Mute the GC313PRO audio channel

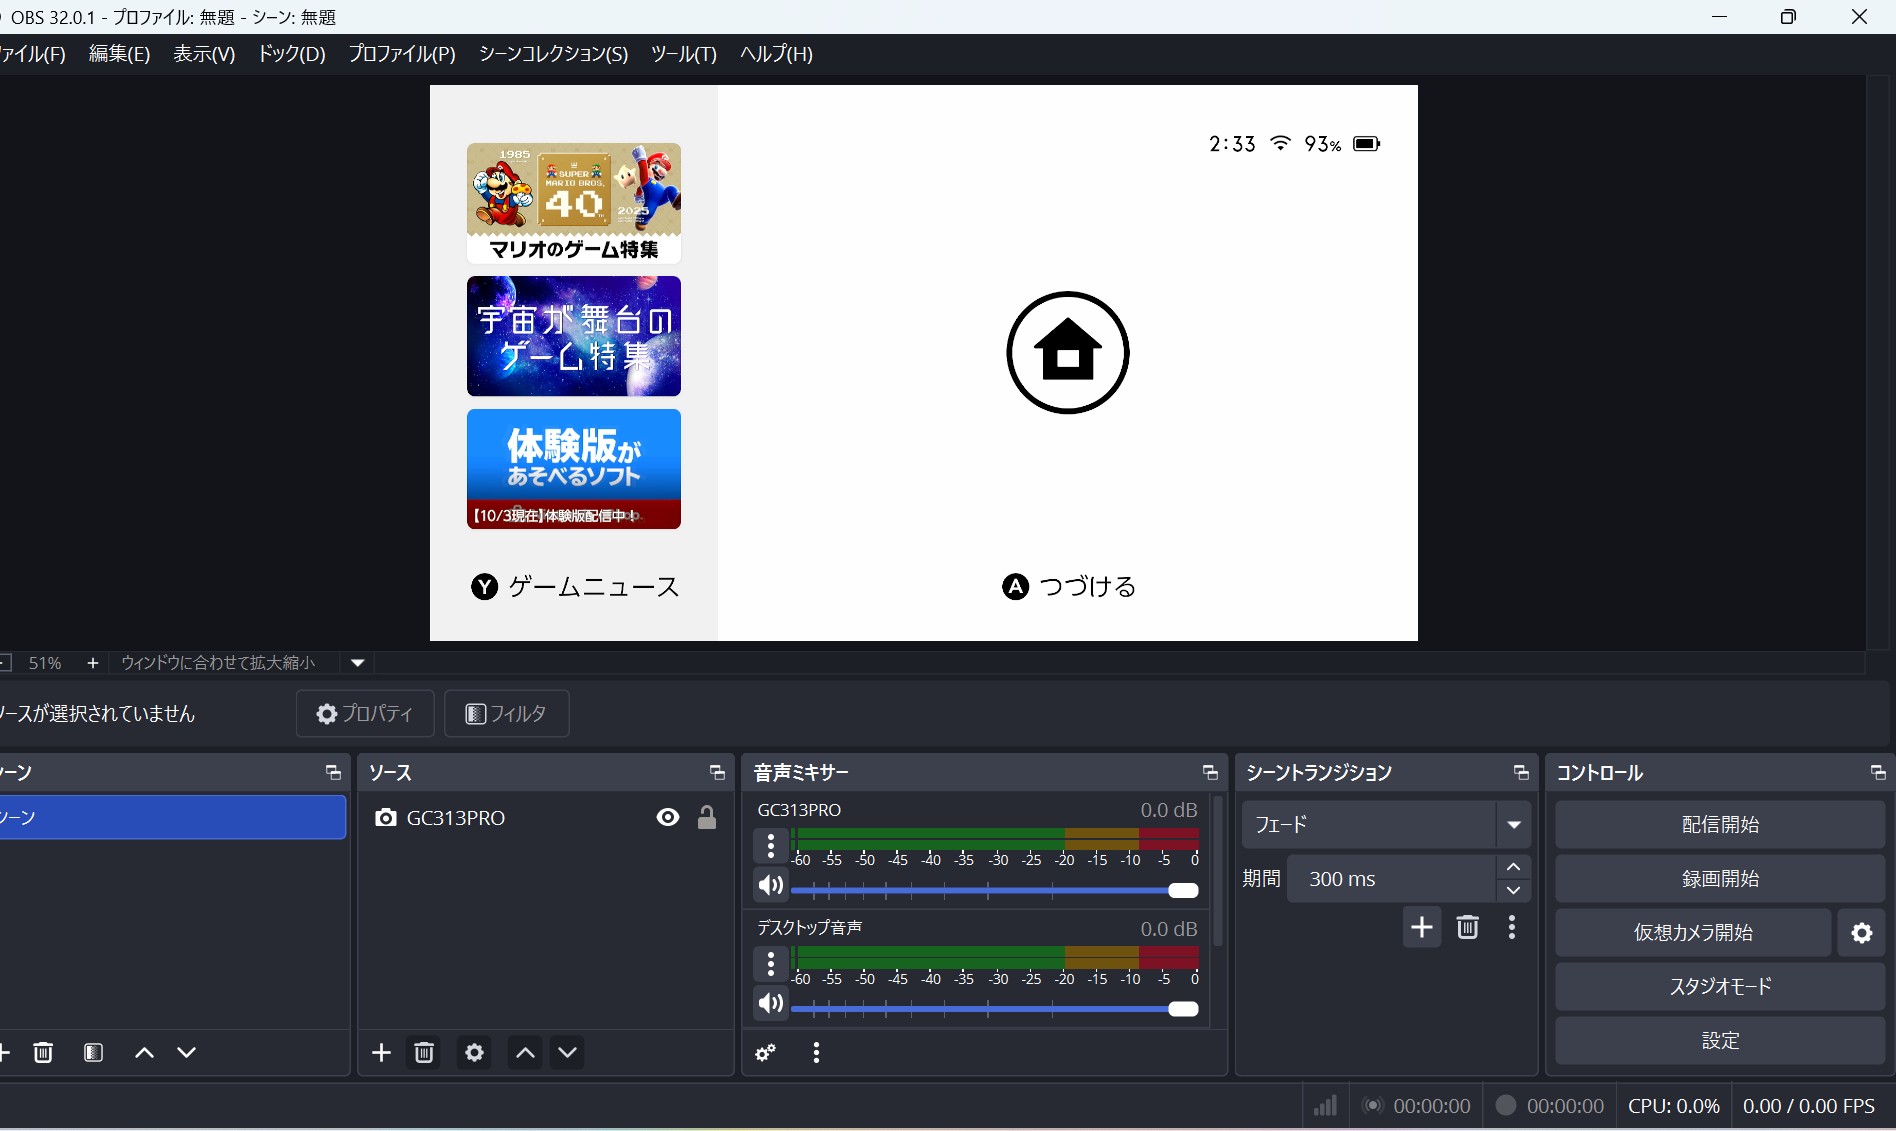(x=770, y=886)
